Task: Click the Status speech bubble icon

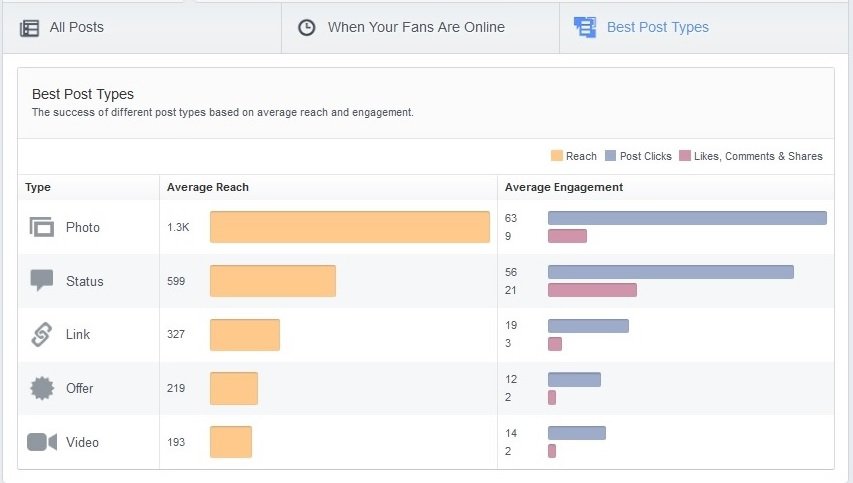Action: point(41,281)
